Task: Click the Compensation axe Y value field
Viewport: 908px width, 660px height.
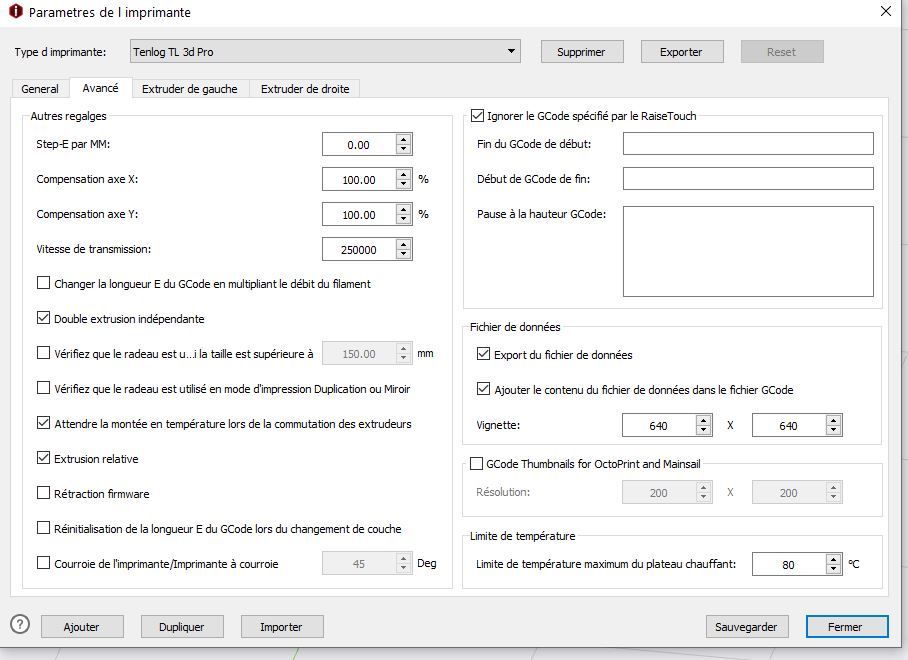Action: pyautogui.click(x=359, y=214)
